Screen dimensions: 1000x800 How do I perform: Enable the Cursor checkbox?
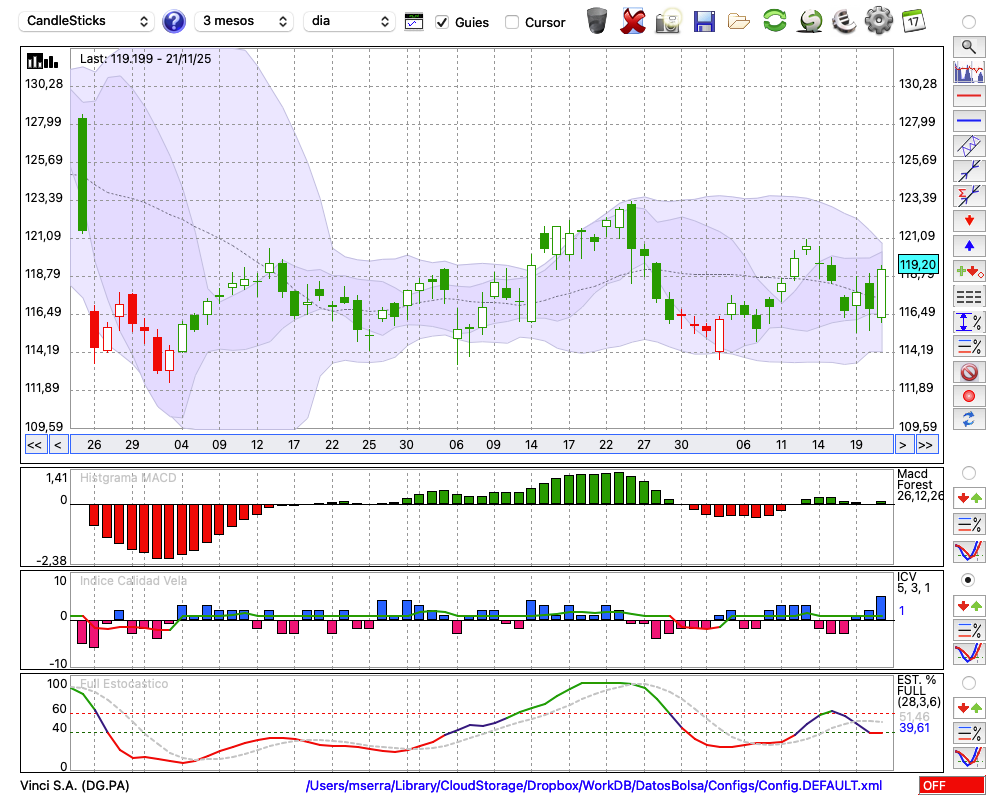(x=511, y=22)
